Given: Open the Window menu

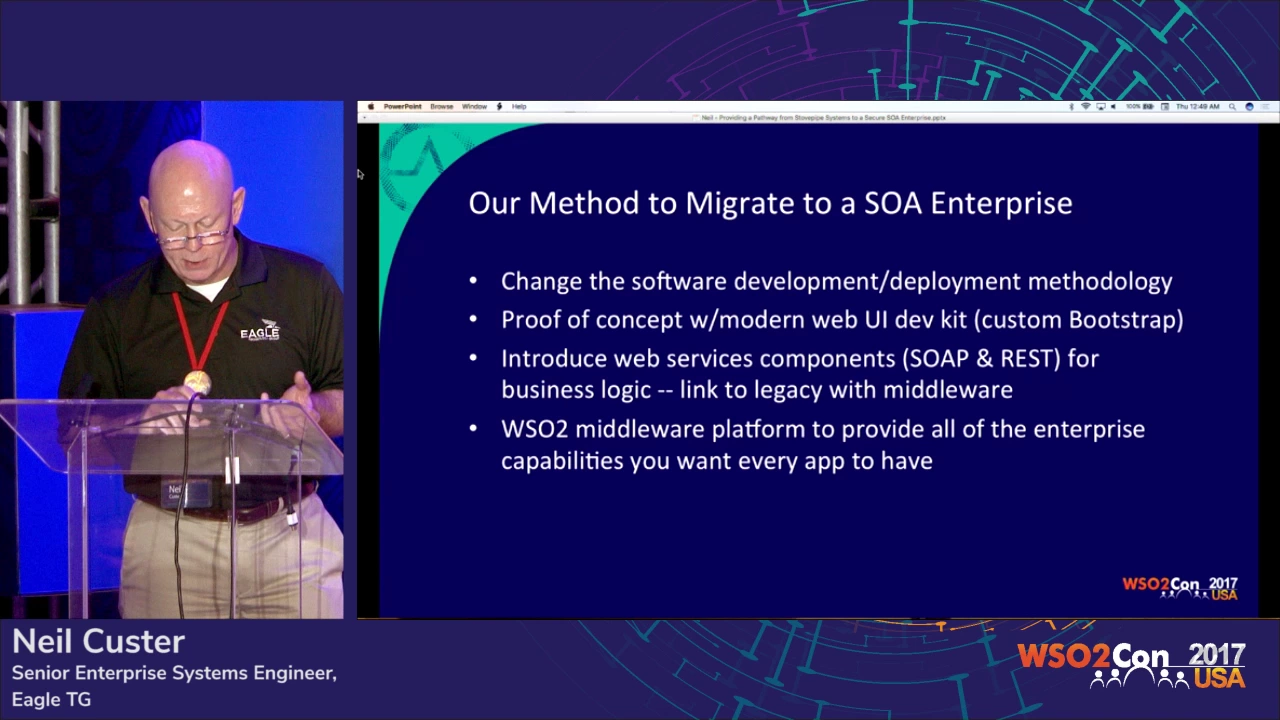Looking at the screenshot, I should pos(474,106).
